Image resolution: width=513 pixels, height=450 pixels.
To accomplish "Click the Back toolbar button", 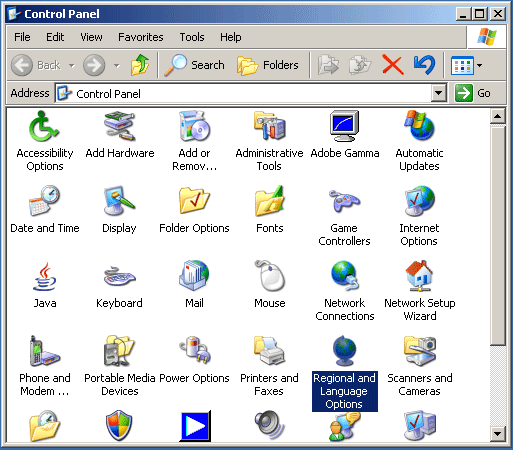I will tap(36, 65).
